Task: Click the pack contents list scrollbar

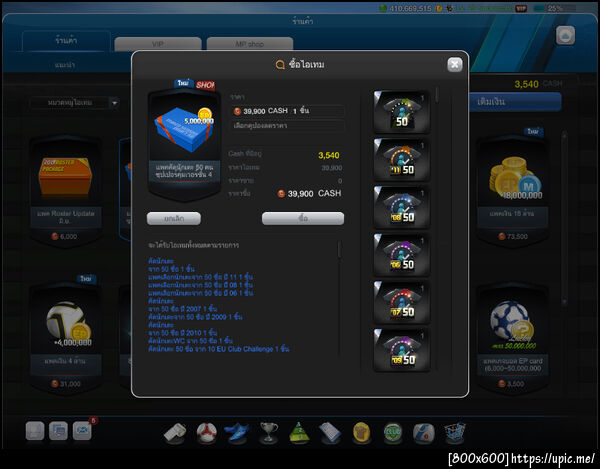Action: point(437,95)
